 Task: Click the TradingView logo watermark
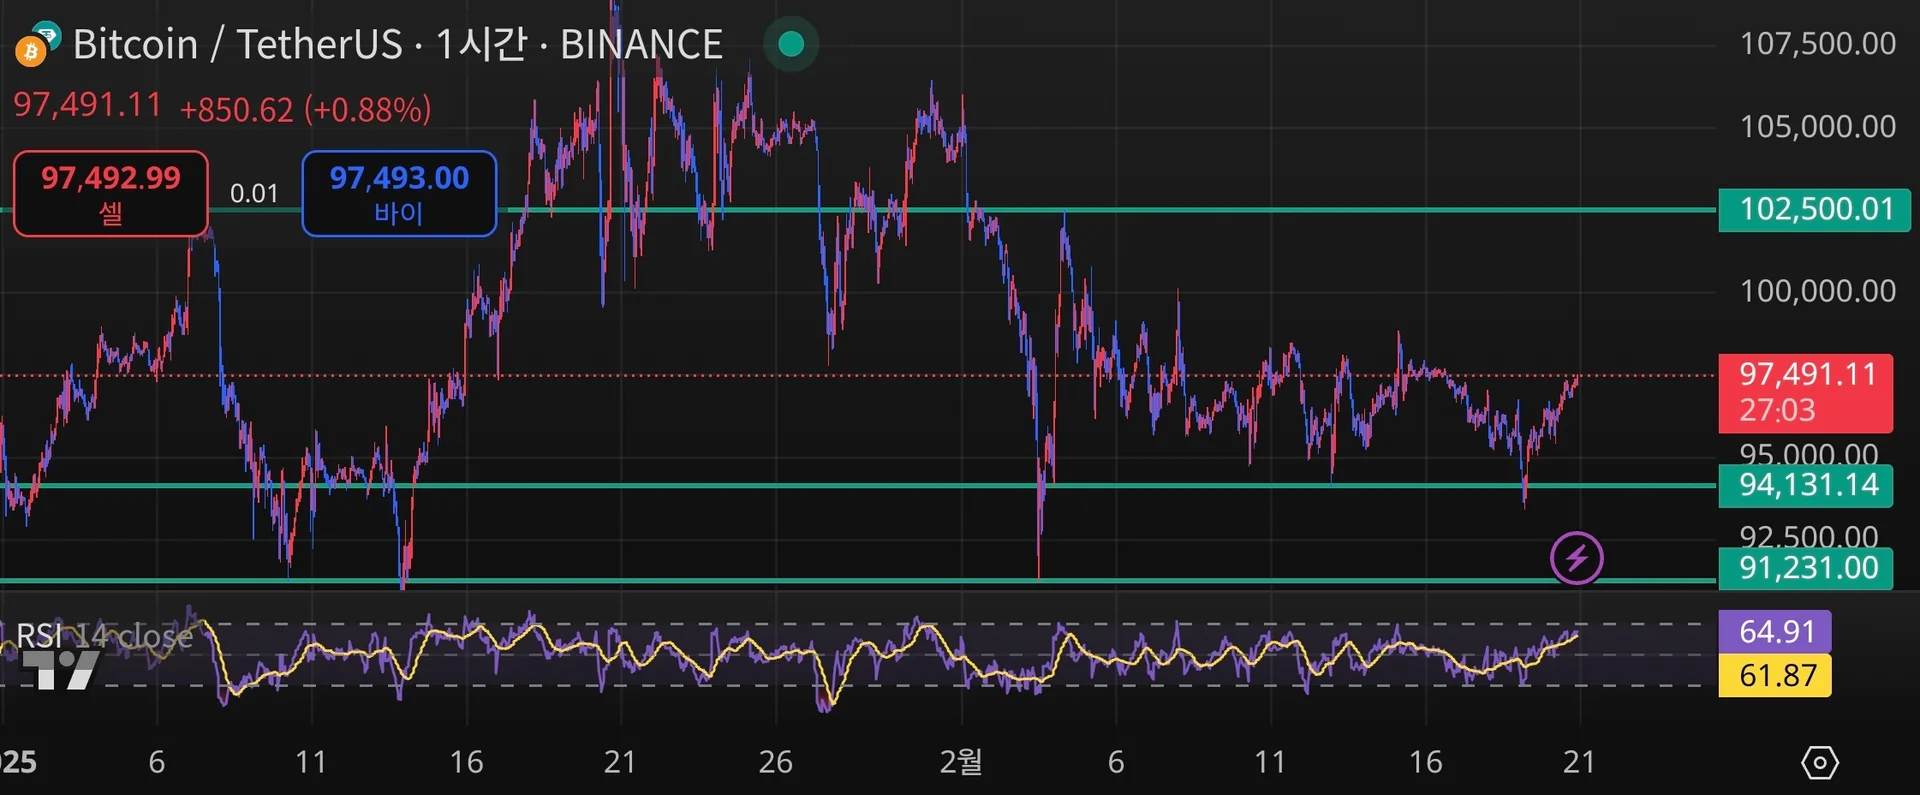click(60, 669)
